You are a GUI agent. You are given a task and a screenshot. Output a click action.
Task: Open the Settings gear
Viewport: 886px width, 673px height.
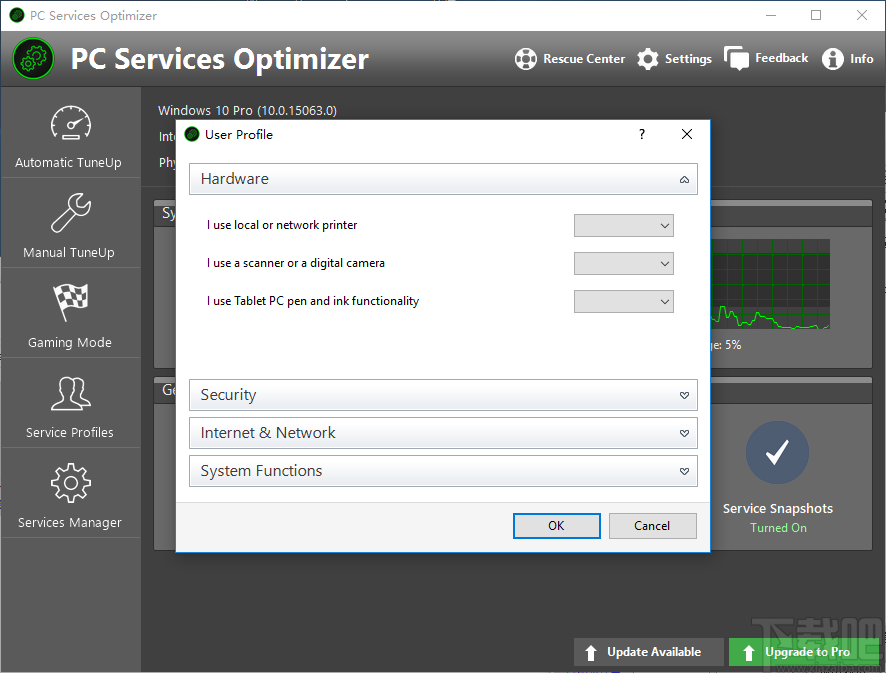pyautogui.click(x=674, y=58)
